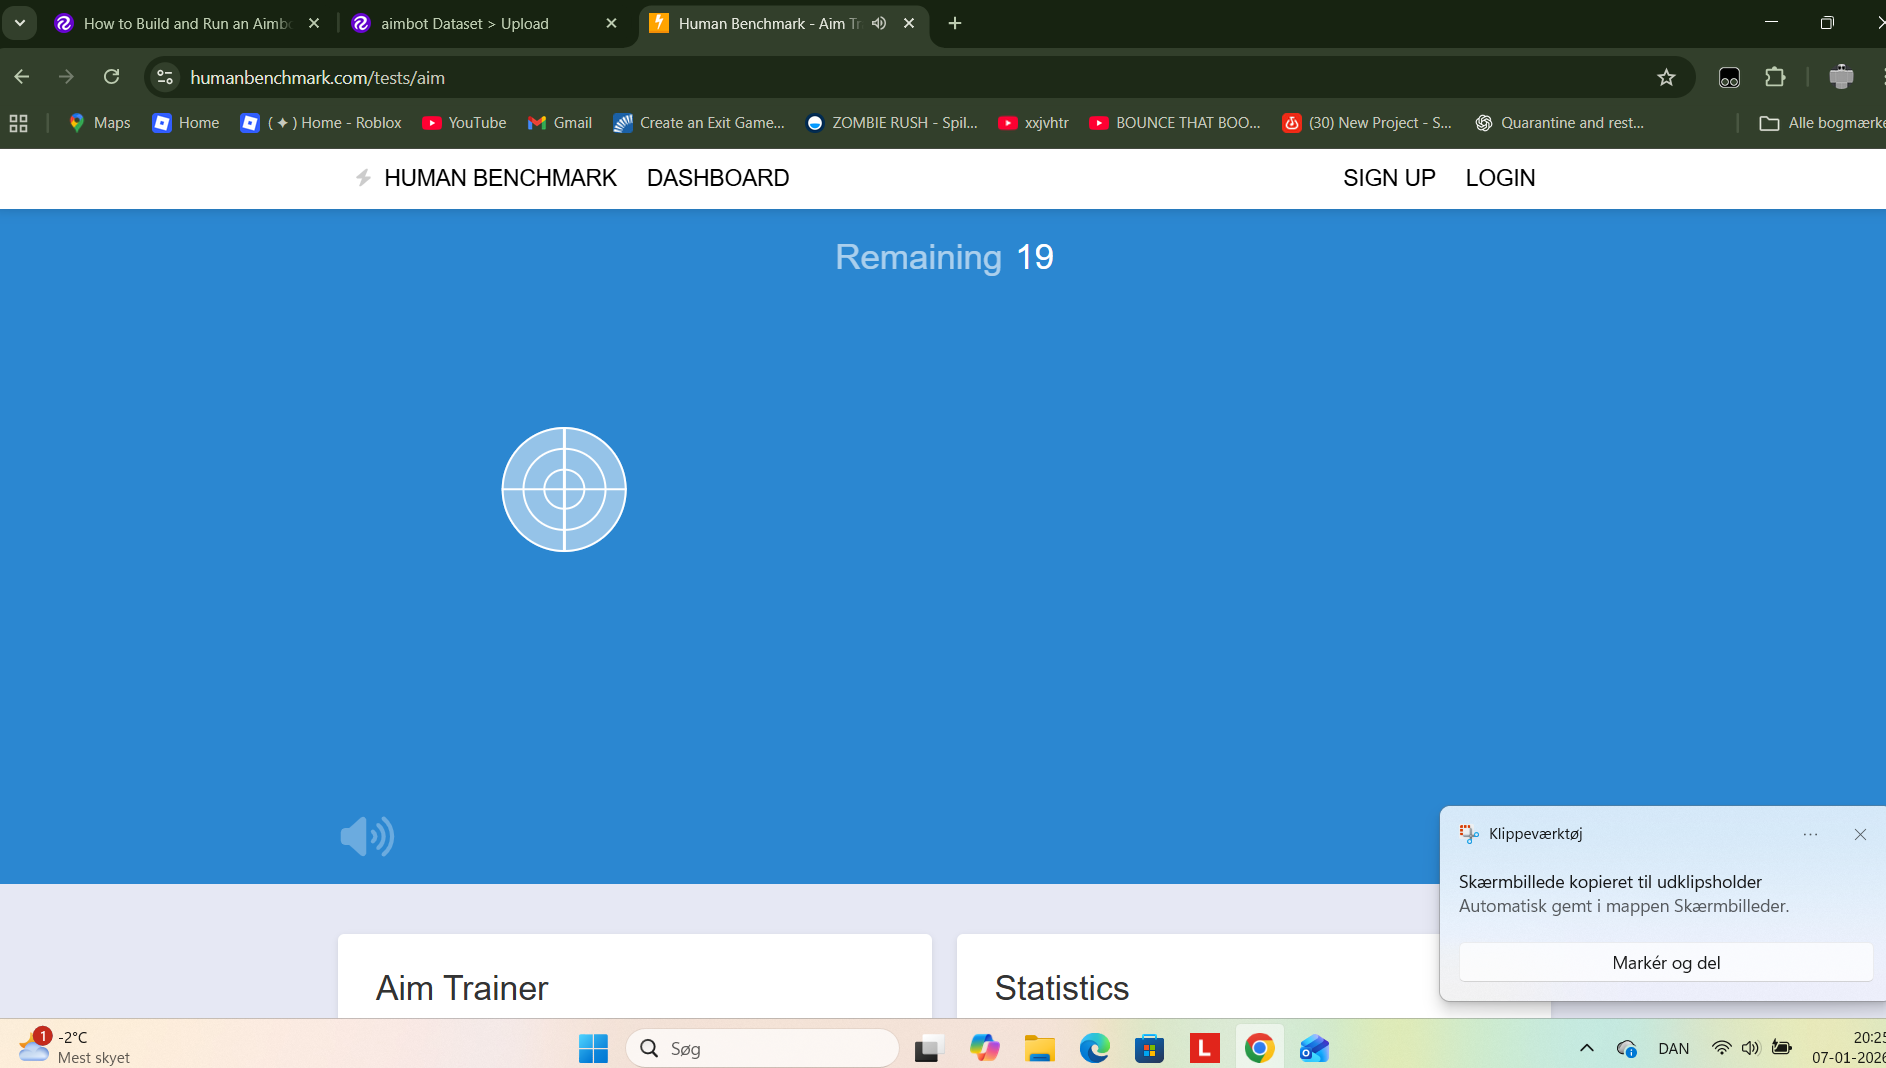
Task: Open the Gmail bookmark
Action: click(560, 123)
